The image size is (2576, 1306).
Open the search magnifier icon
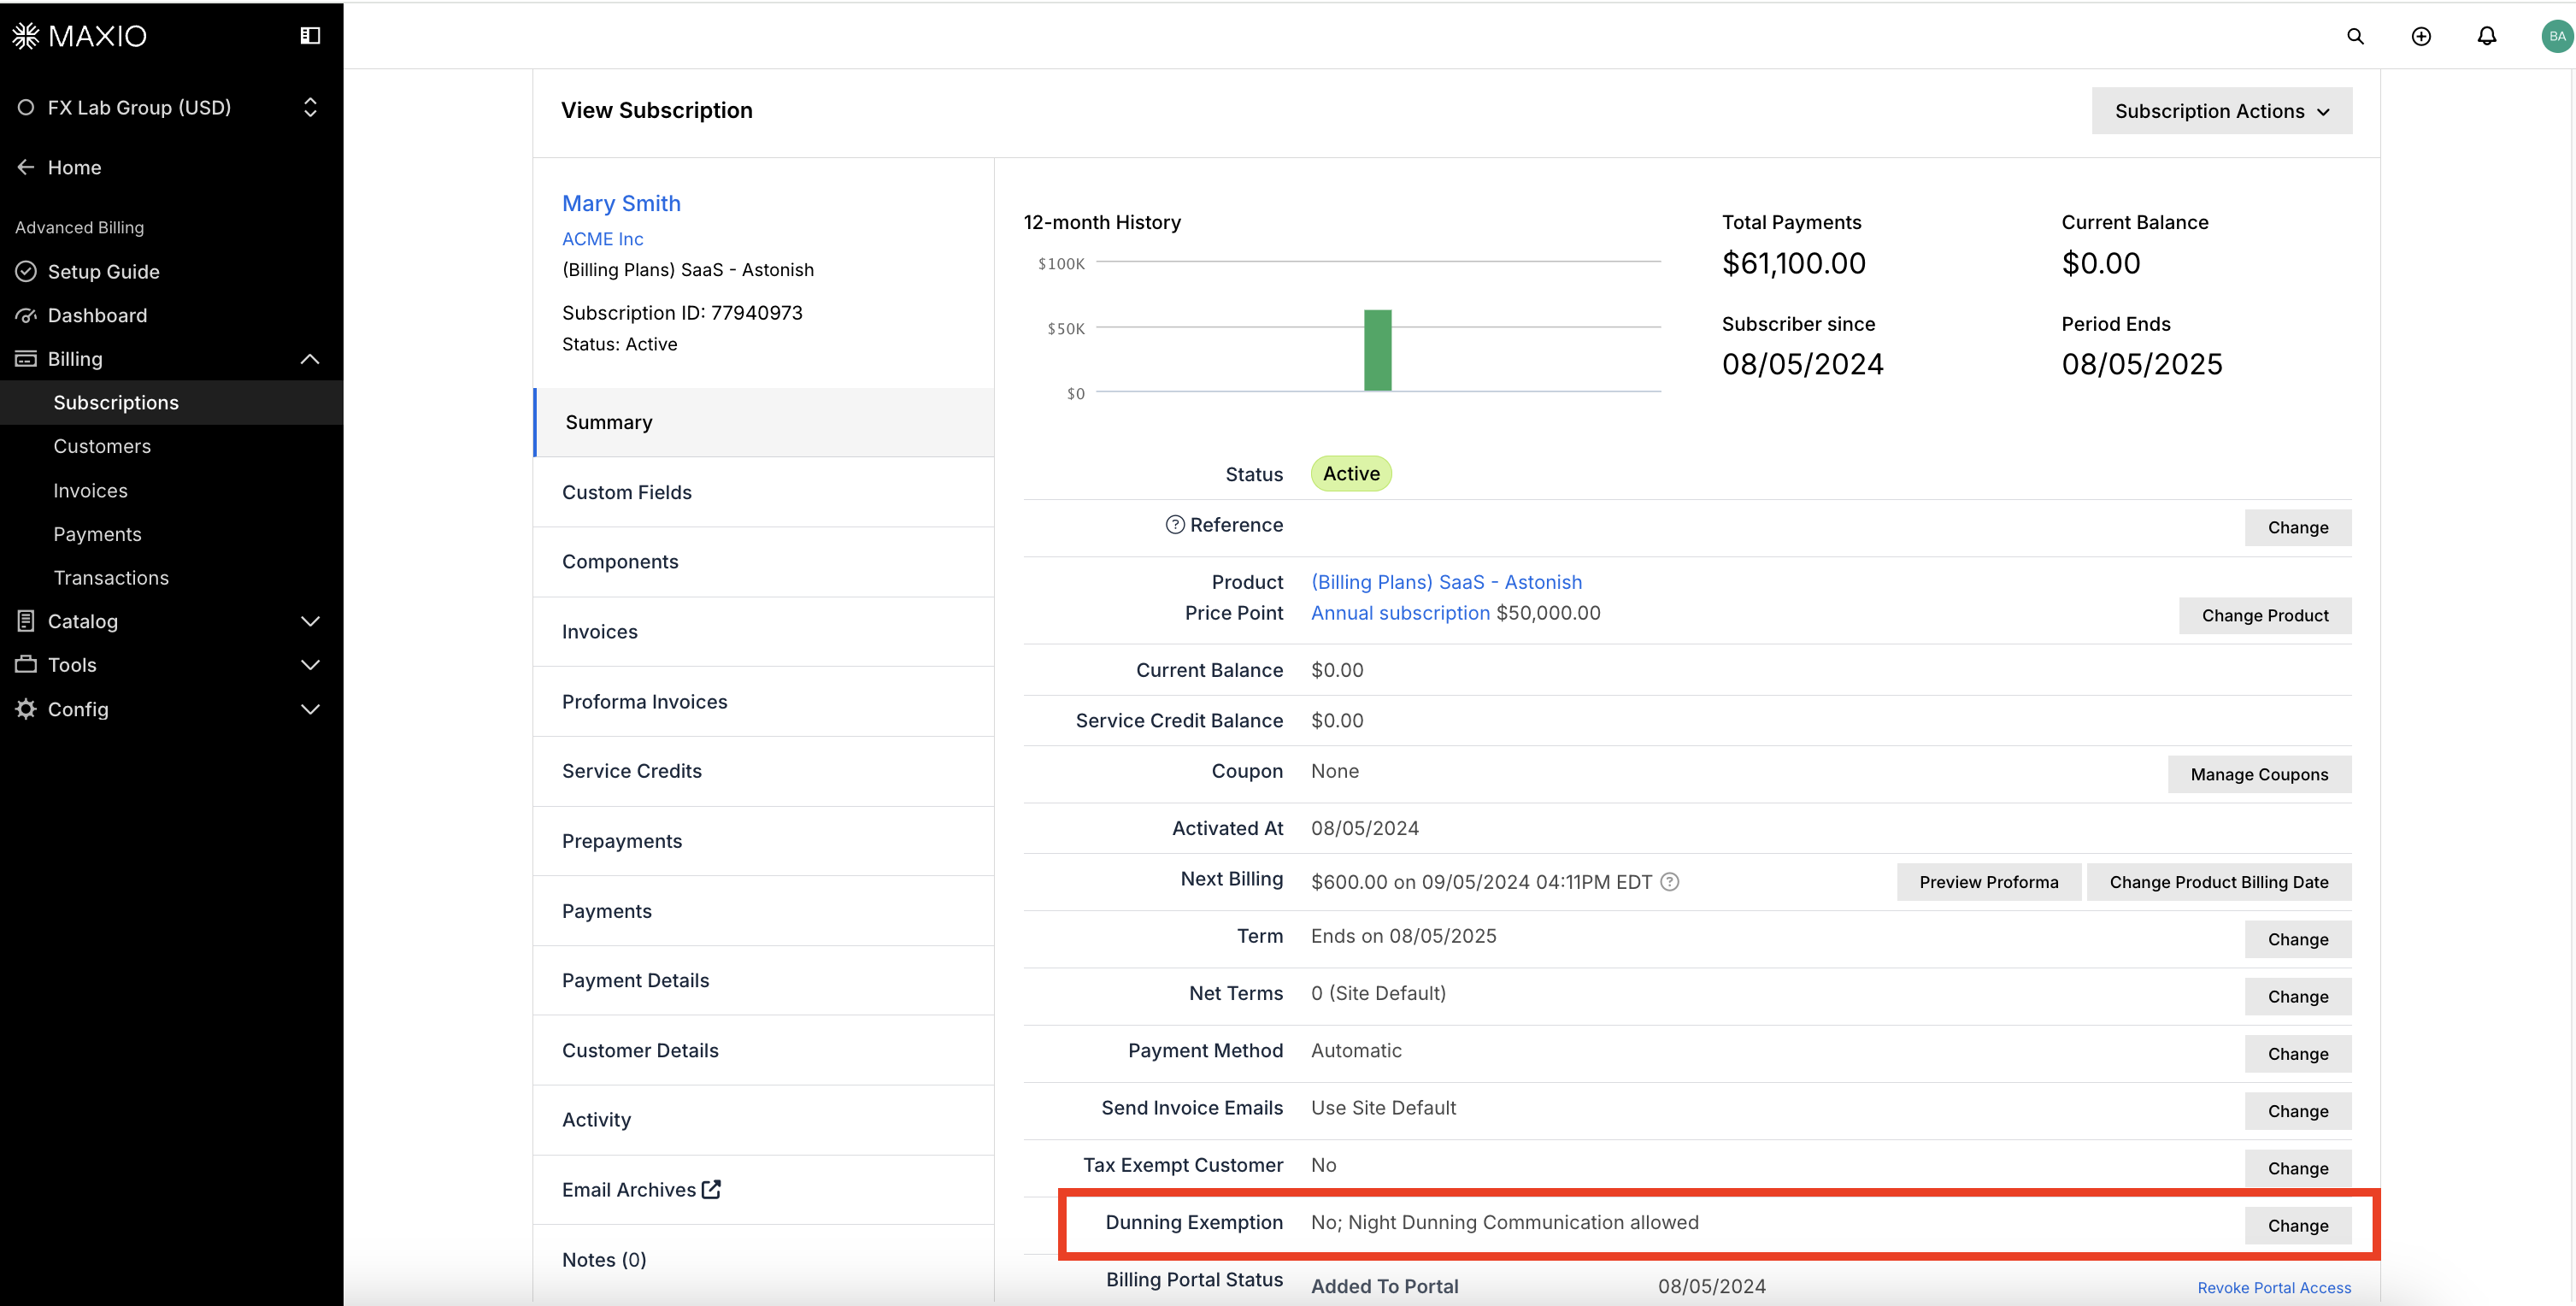click(2355, 36)
